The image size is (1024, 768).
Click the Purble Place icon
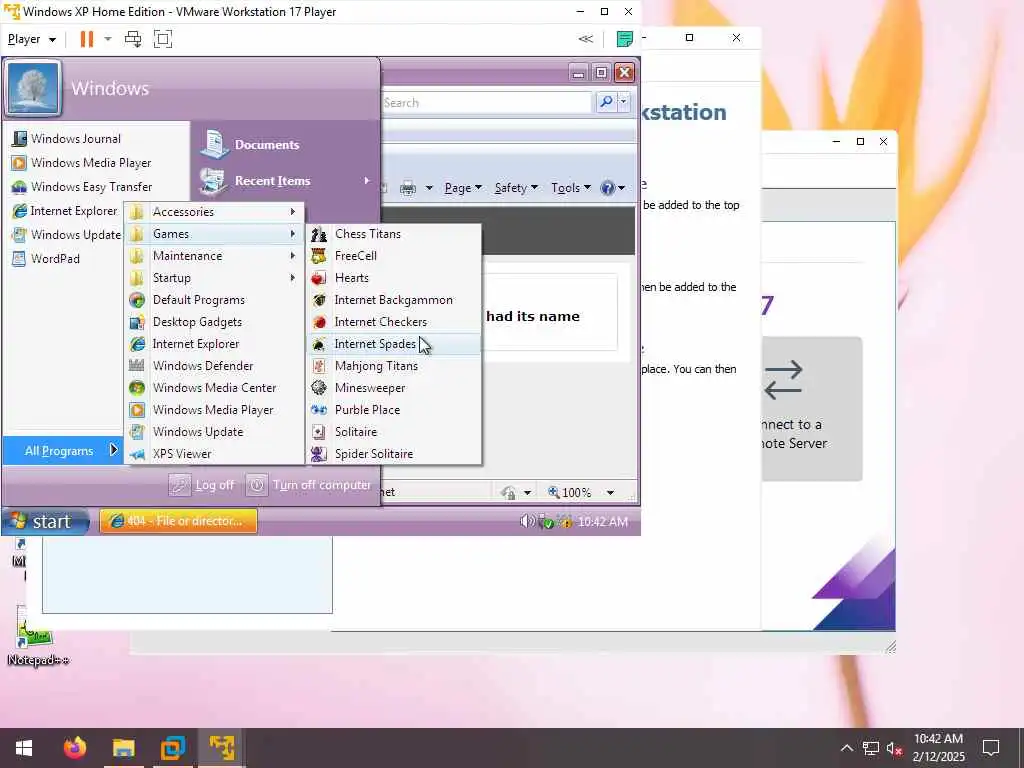click(319, 409)
